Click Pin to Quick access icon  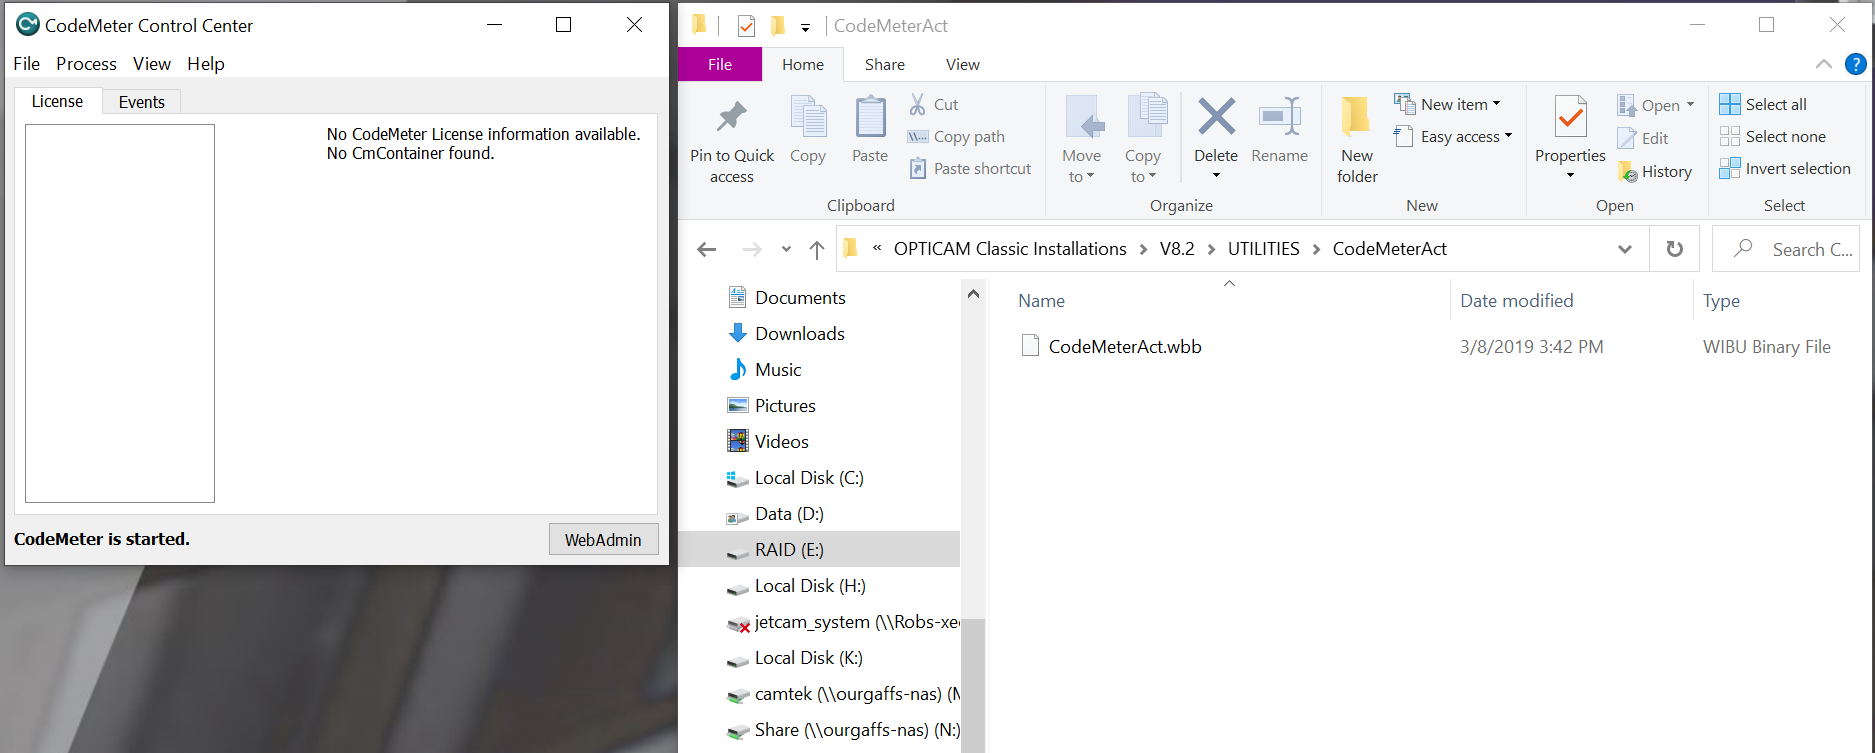coord(732,117)
